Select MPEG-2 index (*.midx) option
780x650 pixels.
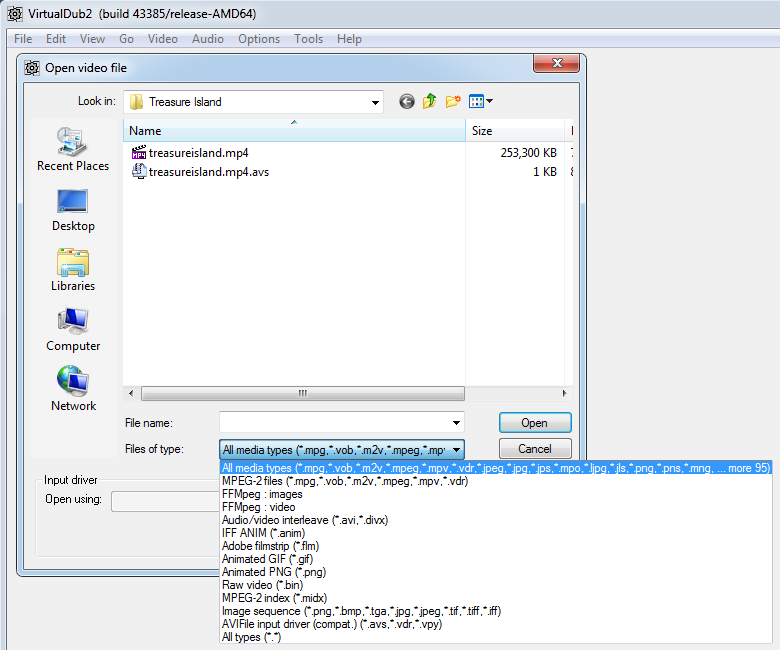[x=496, y=598]
